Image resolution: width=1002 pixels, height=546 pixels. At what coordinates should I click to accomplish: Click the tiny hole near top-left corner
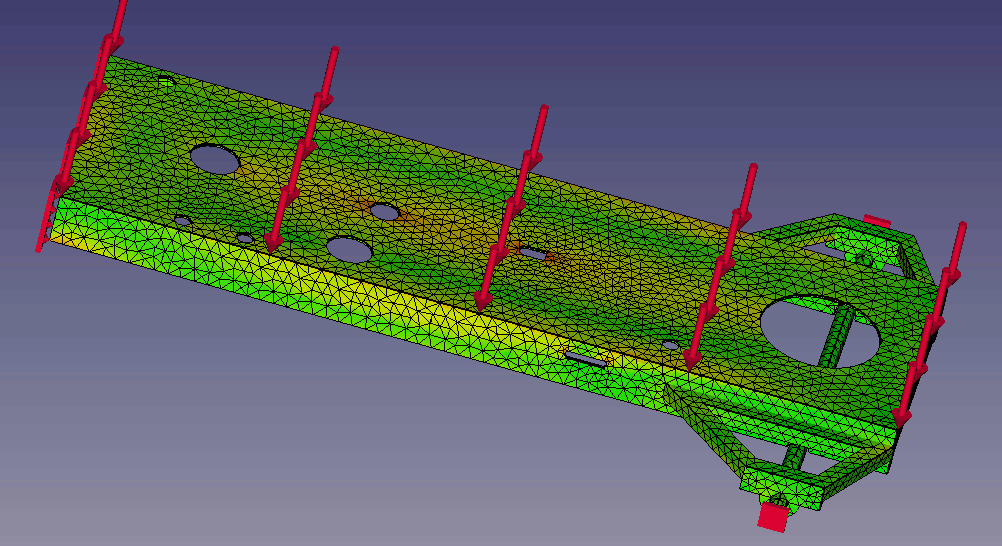click(166, 79)
